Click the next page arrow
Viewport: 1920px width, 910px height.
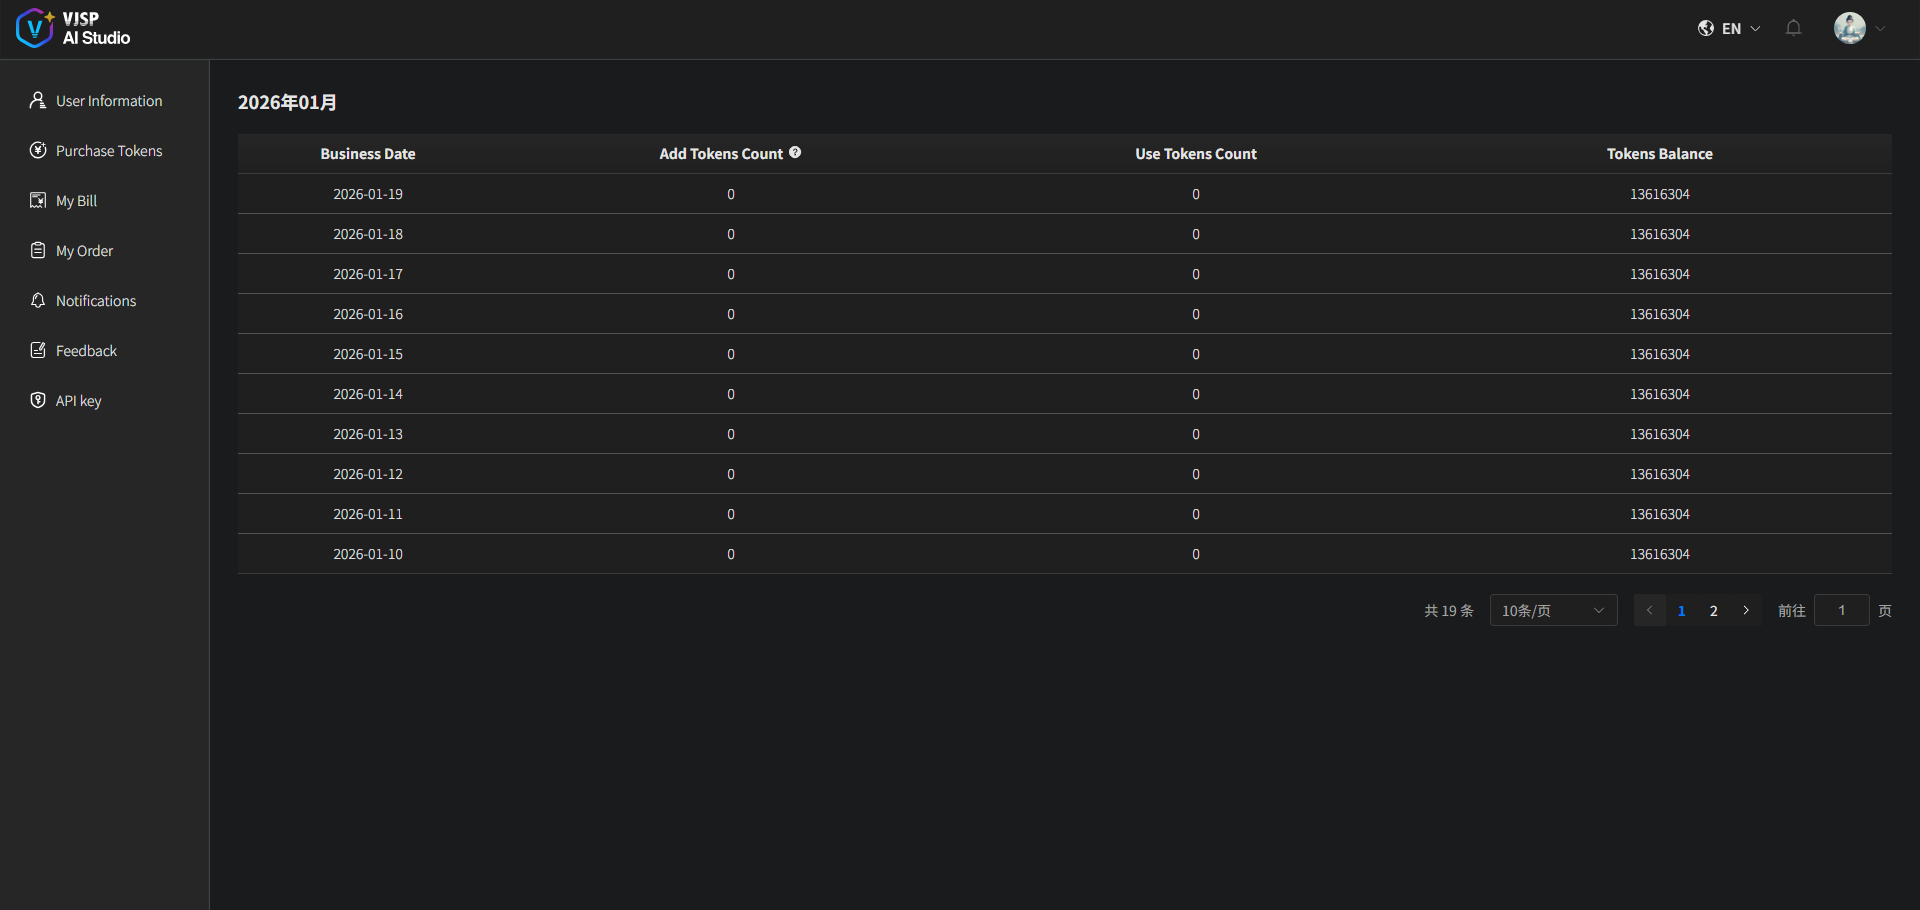(x=1746, y=610)
